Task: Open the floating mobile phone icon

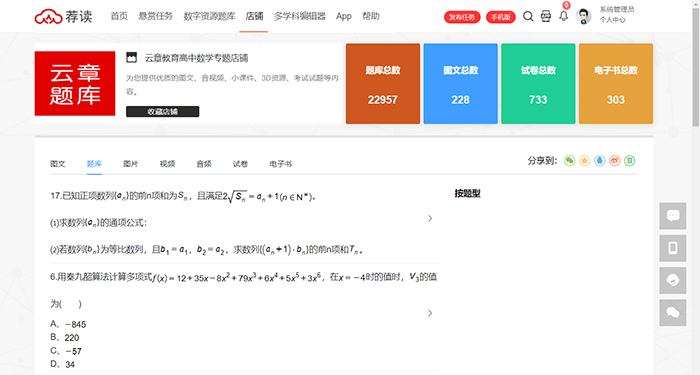Action: (673, 248)
